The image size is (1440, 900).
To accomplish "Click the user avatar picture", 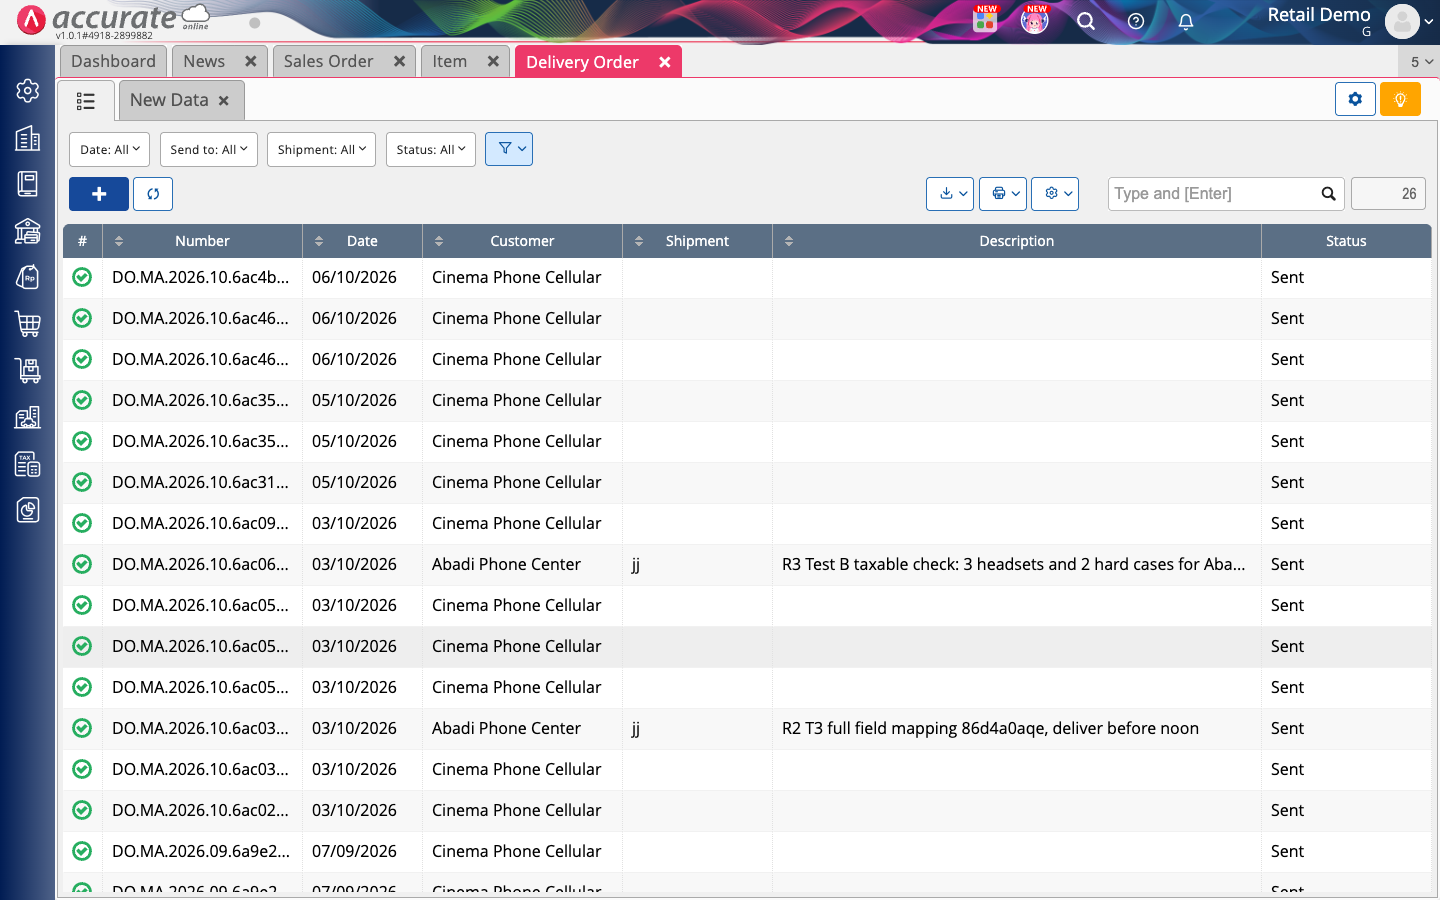I will 1402,21.
